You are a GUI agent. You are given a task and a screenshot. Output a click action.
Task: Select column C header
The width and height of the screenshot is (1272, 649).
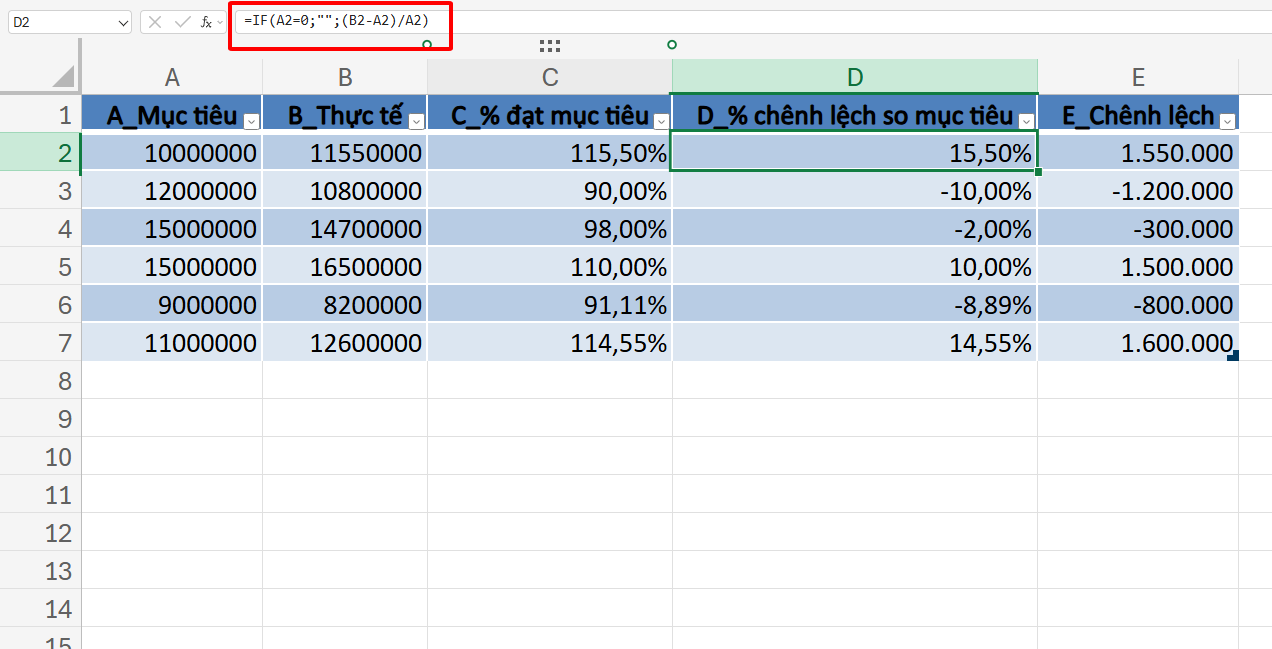click(550, 77)
